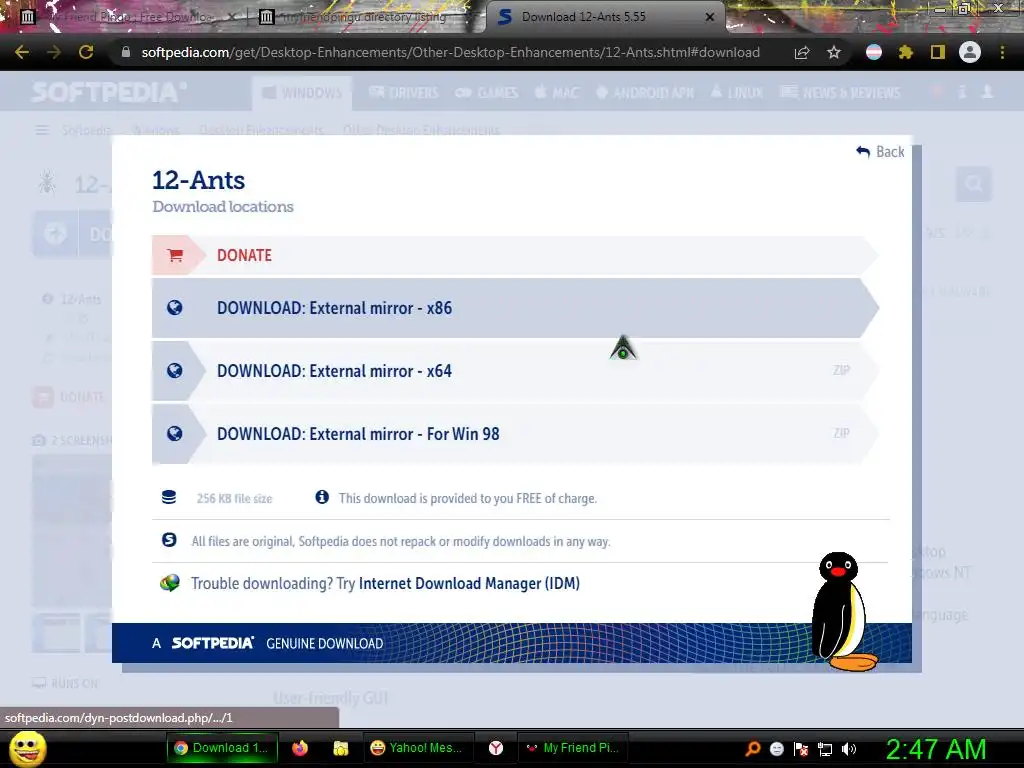
Task: Click the user account icon in Softpedia header
Action: tap(987, 92)
